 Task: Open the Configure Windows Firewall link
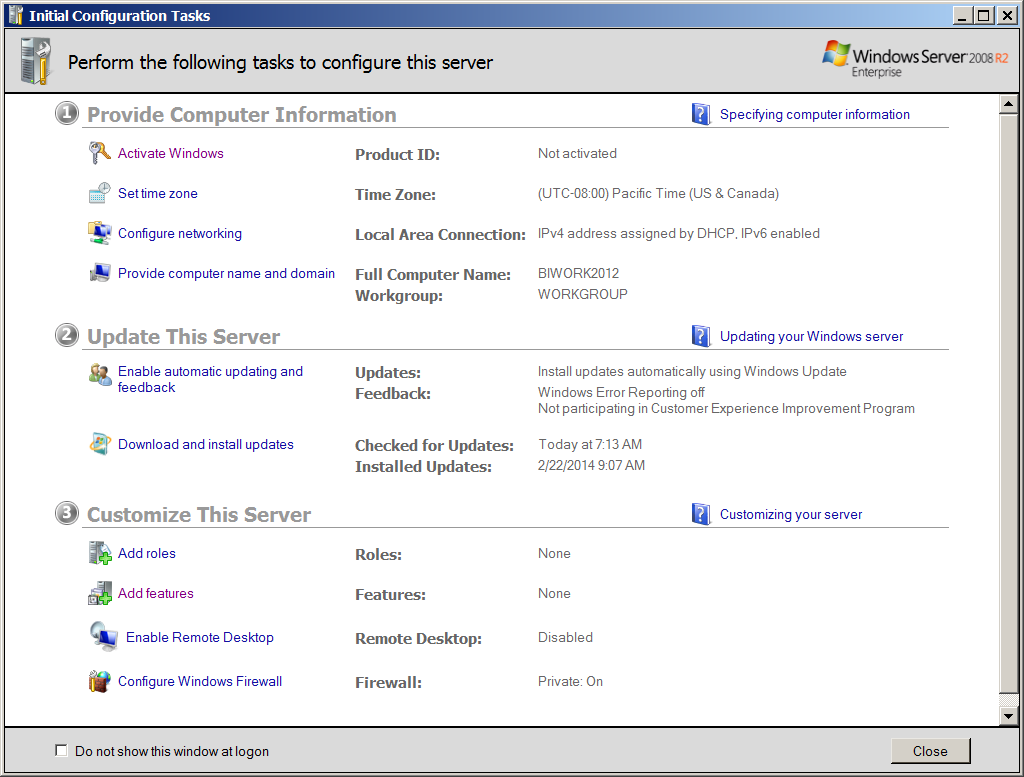tap(200, 681)
